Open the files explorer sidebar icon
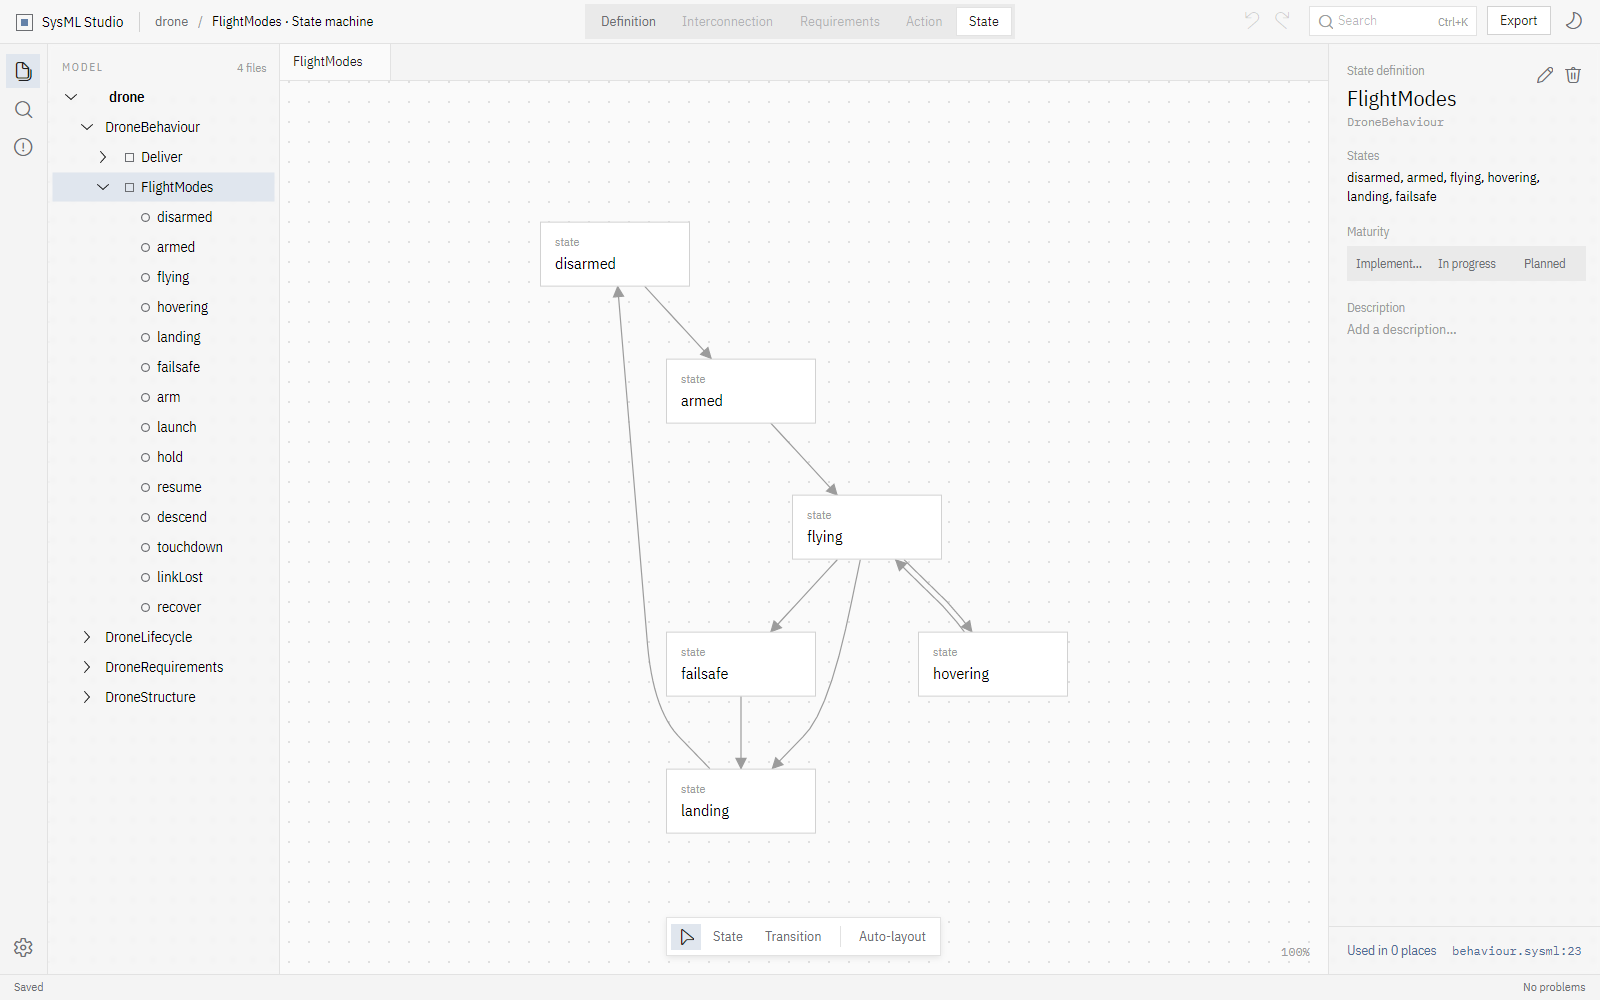This screenshot has height=1000, width=1600. [x=23, y=71]
